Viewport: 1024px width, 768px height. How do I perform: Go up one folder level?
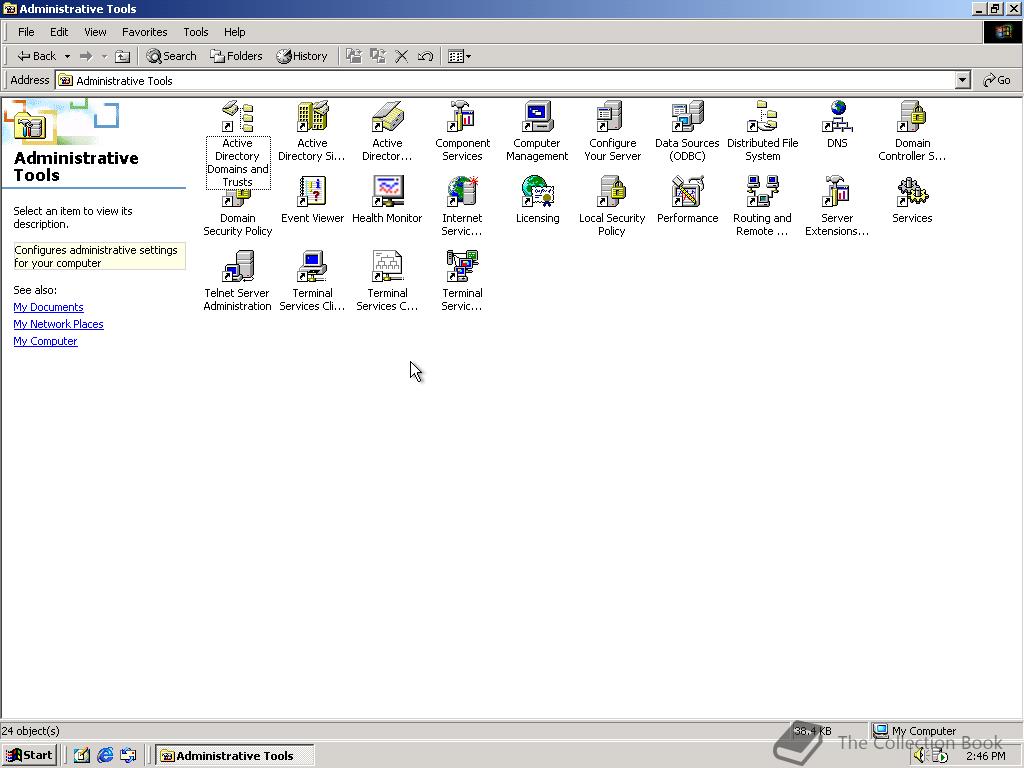click(123, 56)
